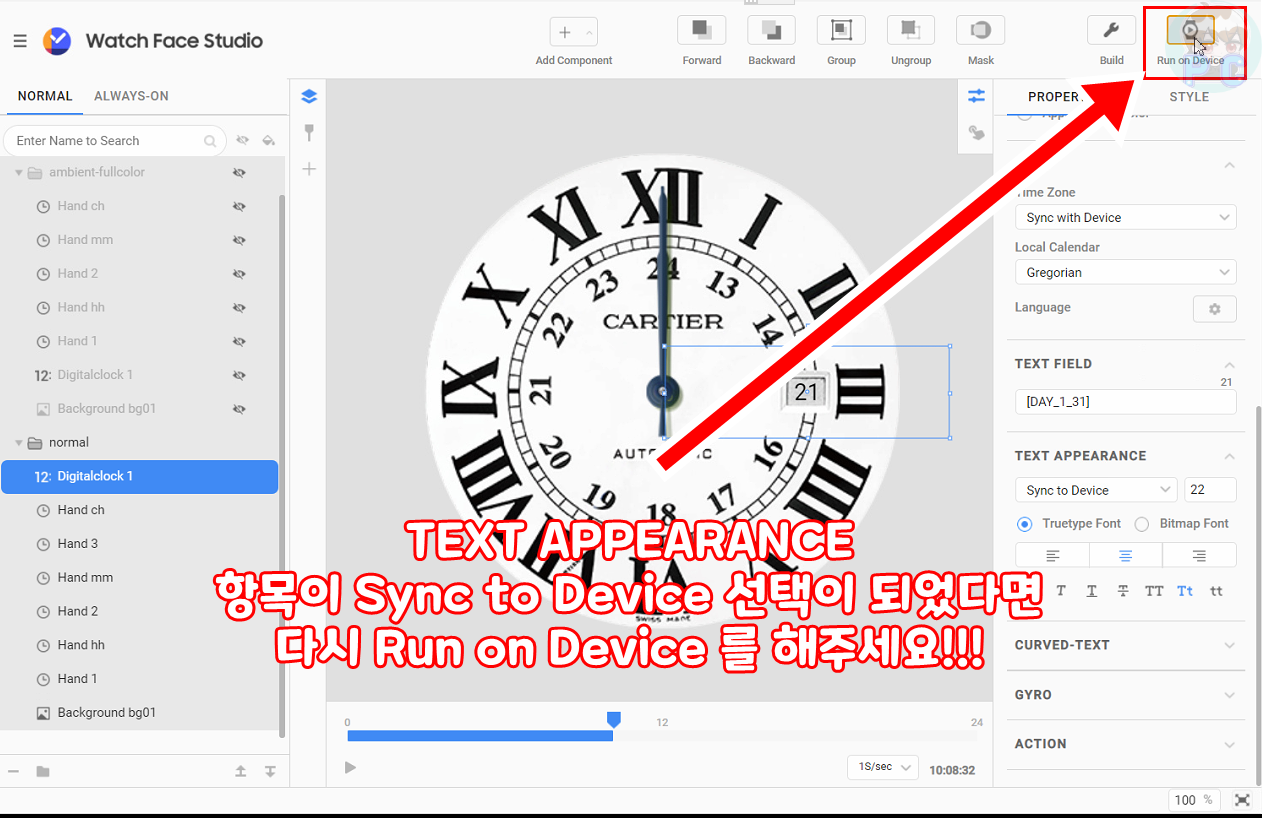This screenshot has width=1262, height=818.
Task: Click the plus icon in side strip
Action: pos(309,169)
